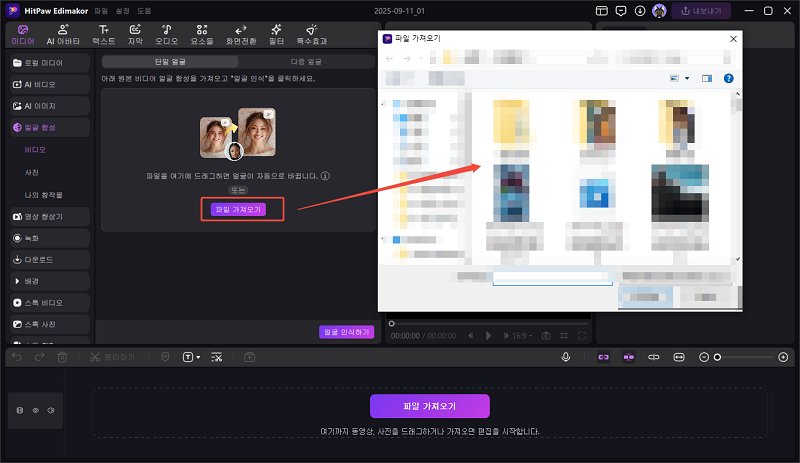
Task: Click the subtitle cut icon in timeline toolbar
Action: pos(217,357)
